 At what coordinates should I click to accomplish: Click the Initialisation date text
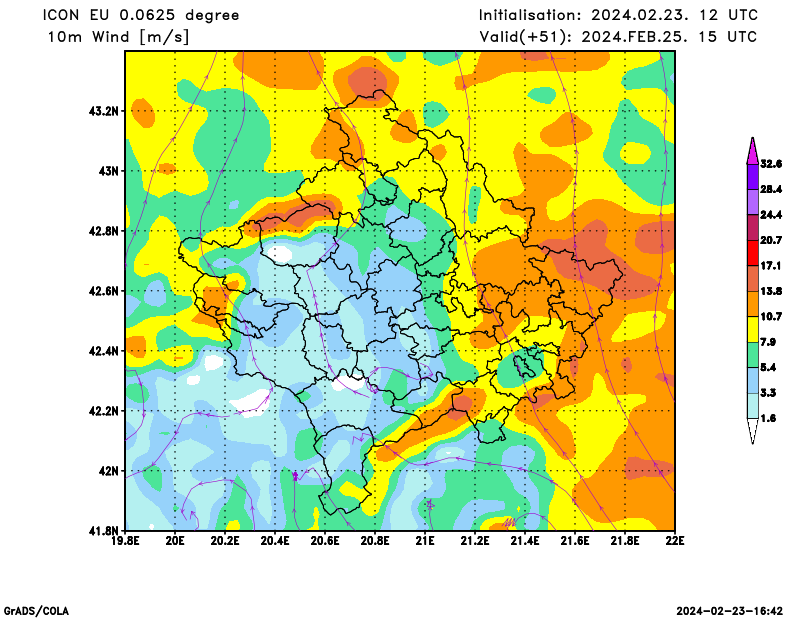(618, 15)
